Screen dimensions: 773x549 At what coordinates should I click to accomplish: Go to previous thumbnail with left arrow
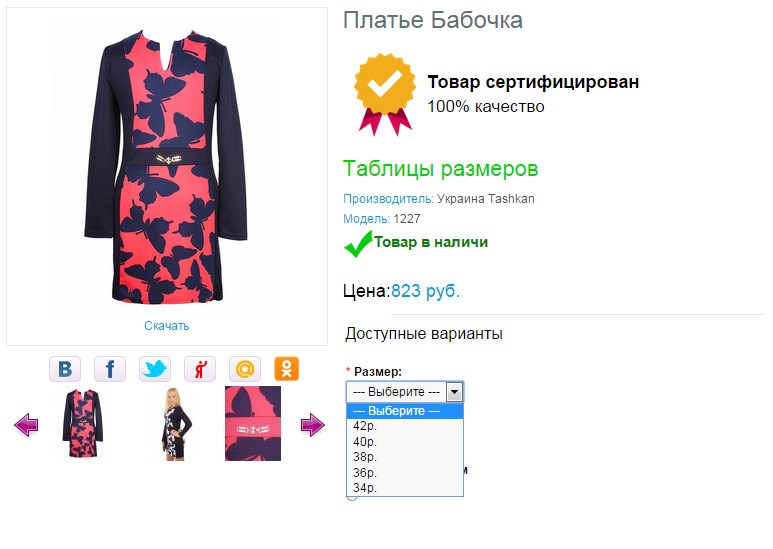tap(26, 425)
